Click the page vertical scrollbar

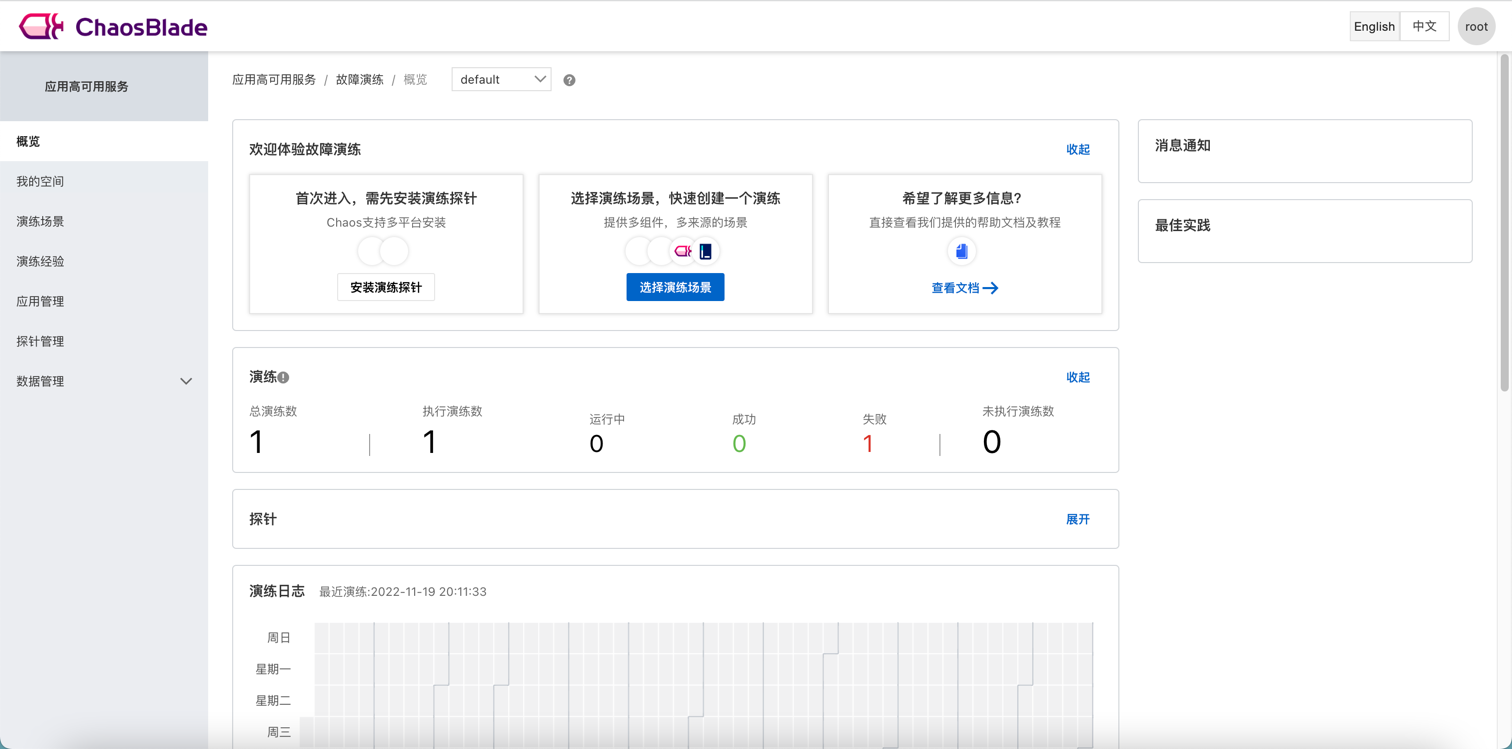click(1505, 222)
